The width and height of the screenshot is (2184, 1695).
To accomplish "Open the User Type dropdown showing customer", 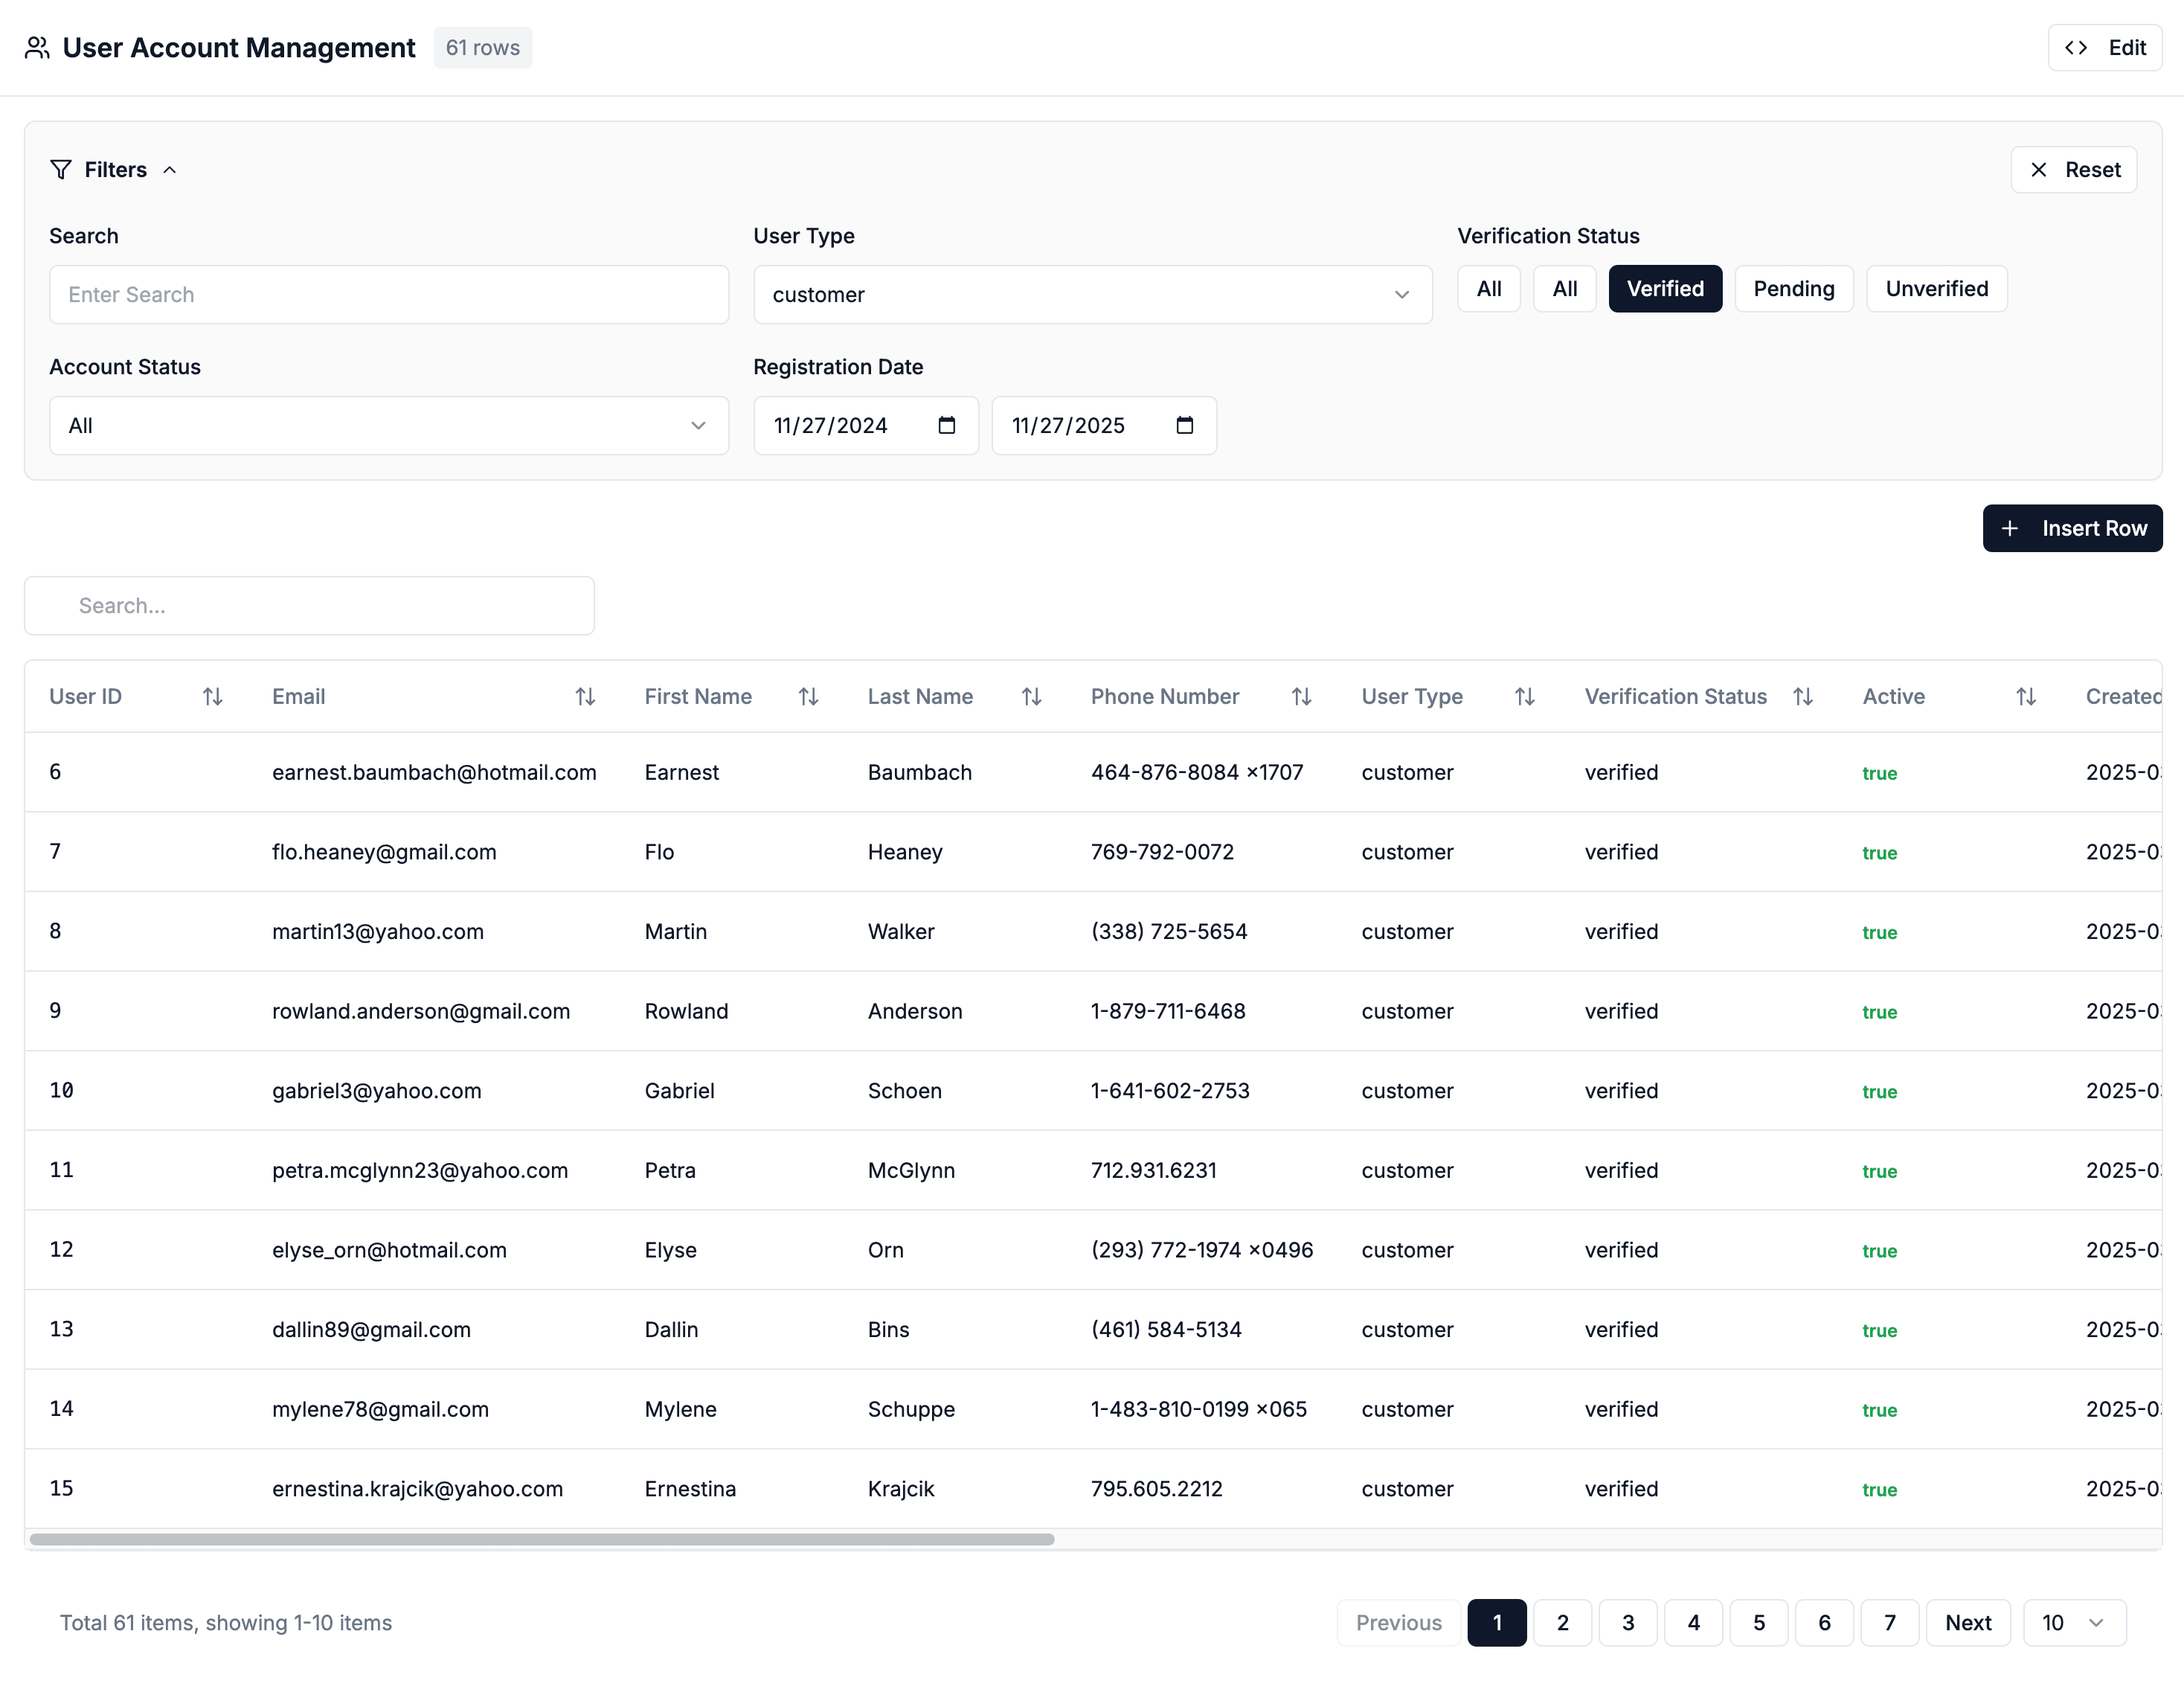I will tap(1092, 295).
